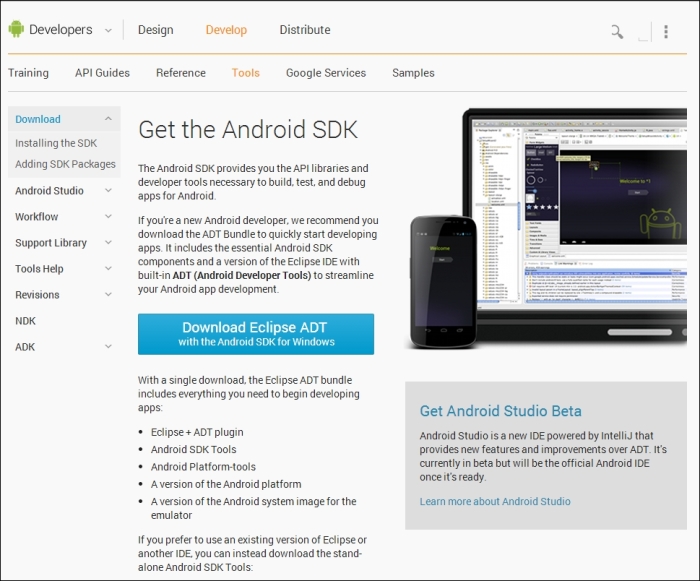Expand the Developers dropdown arrow
Viewport: 700px width, 581px height.
[x=108, y=31]
